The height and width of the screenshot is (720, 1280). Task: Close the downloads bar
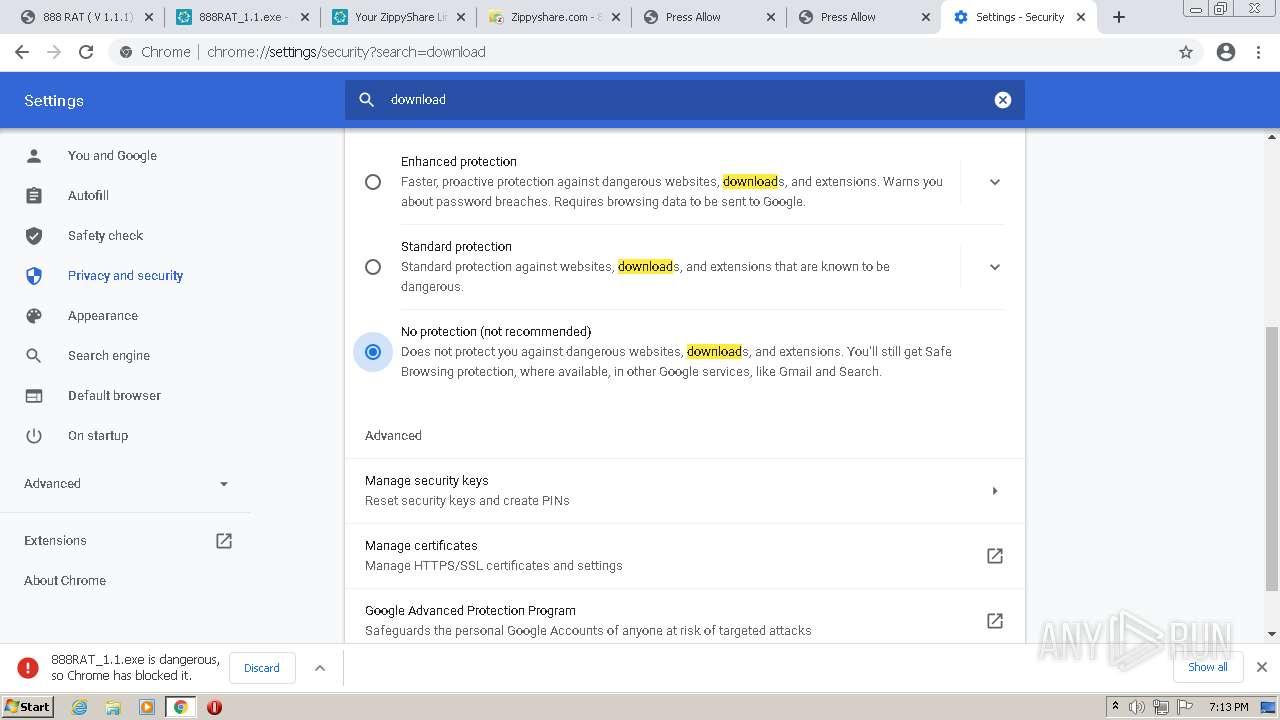pos(1262,667)
